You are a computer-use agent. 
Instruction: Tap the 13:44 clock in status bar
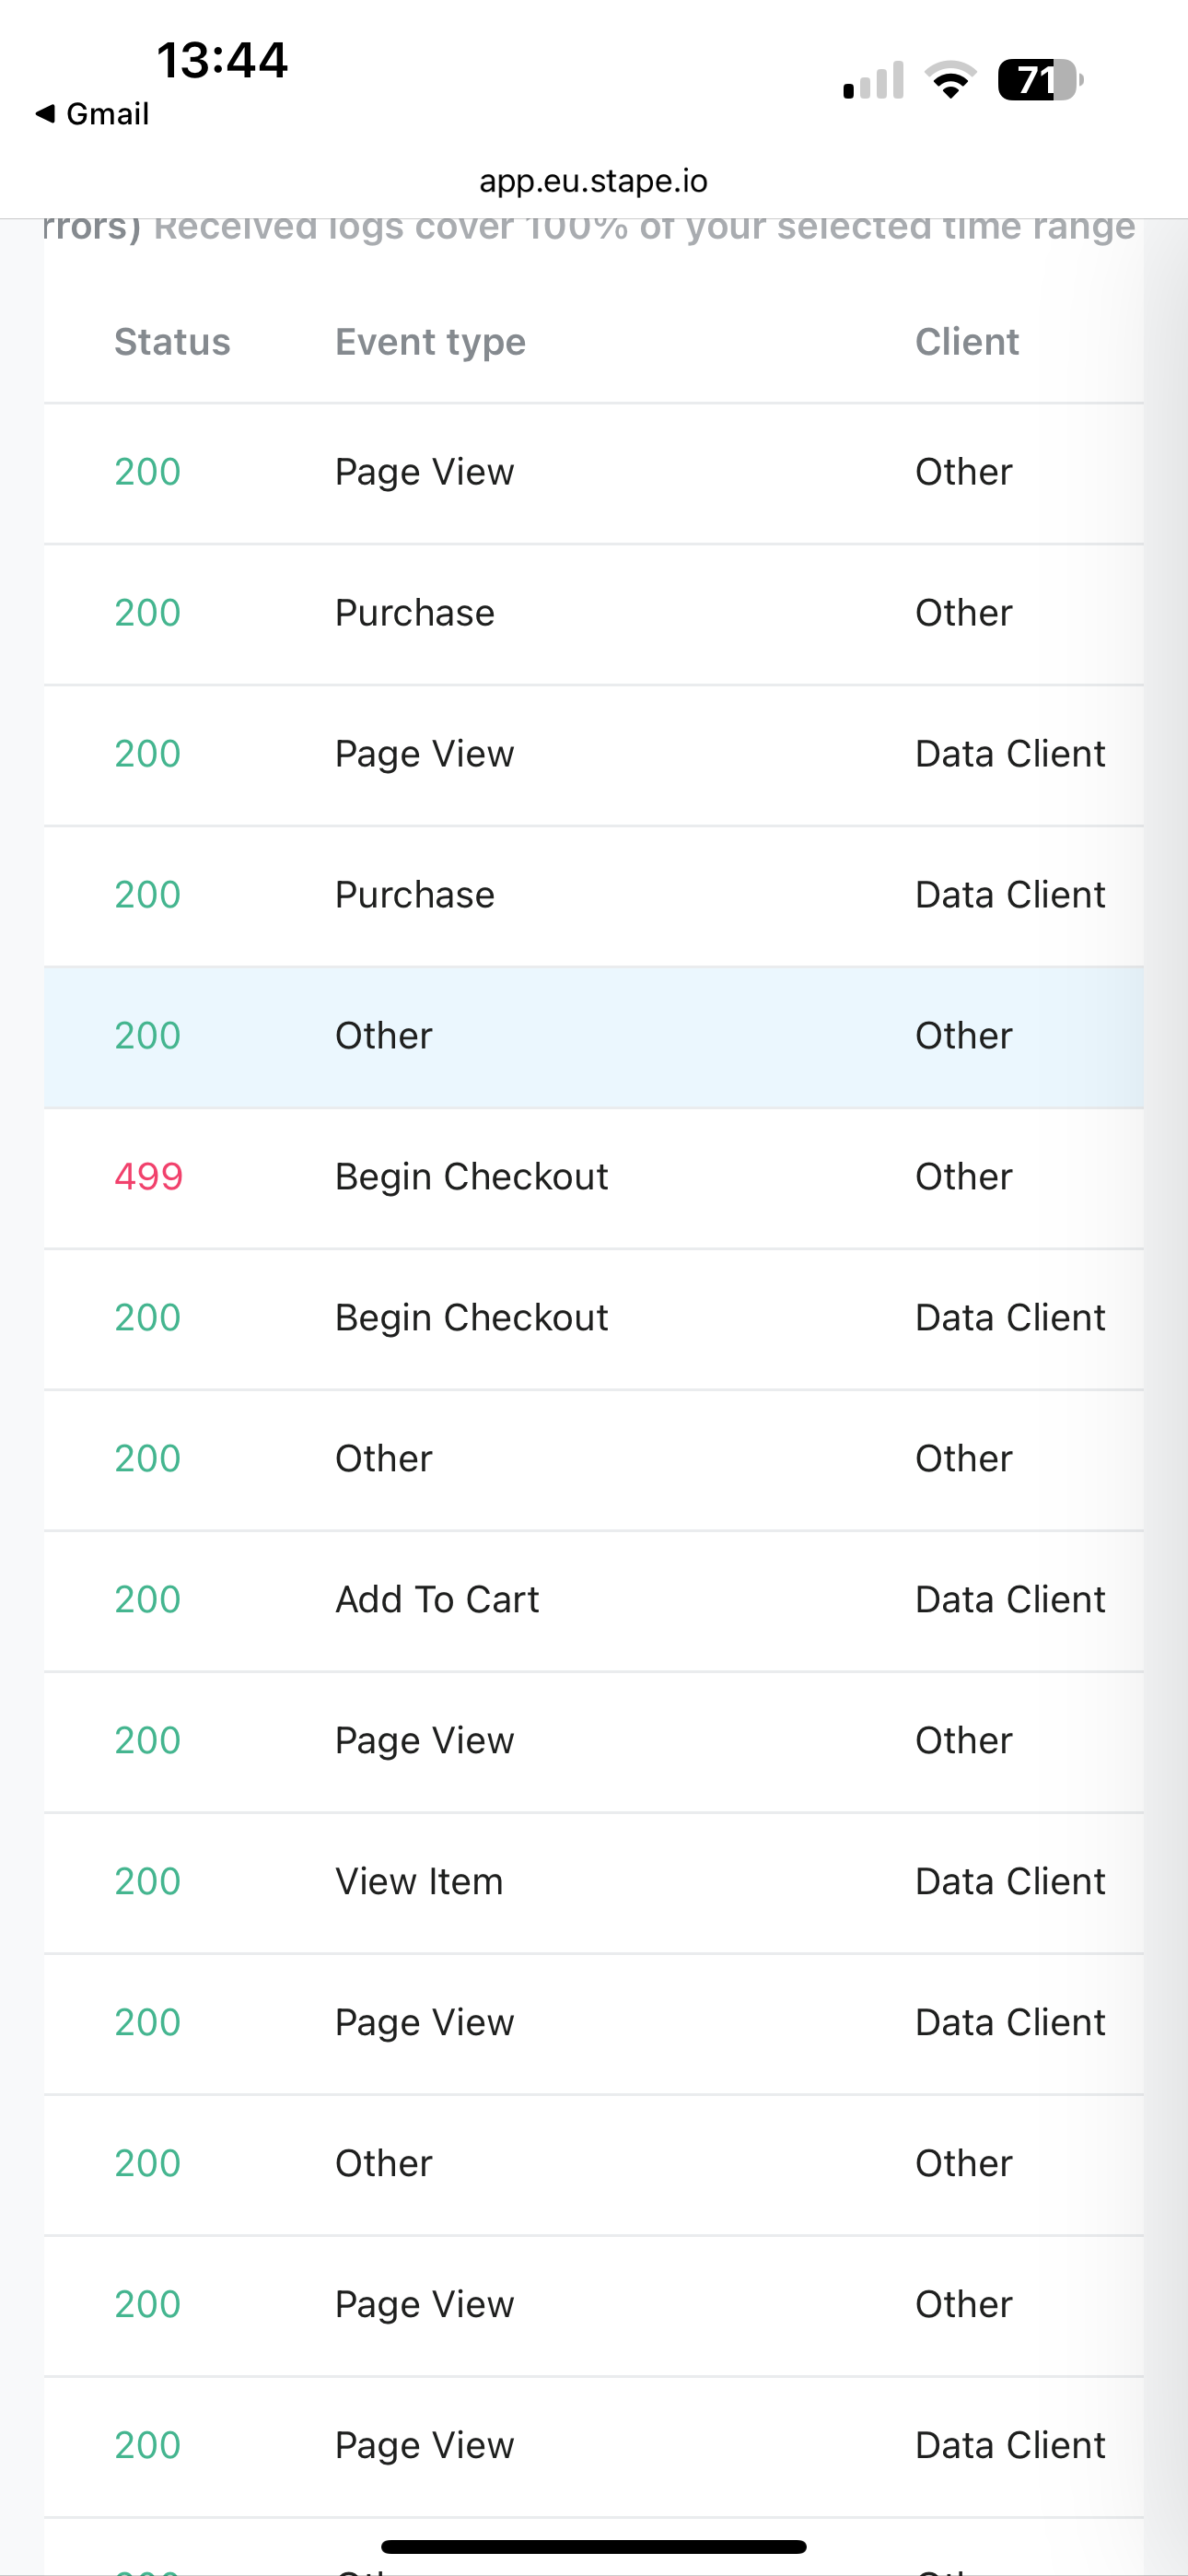click(222, 60)
